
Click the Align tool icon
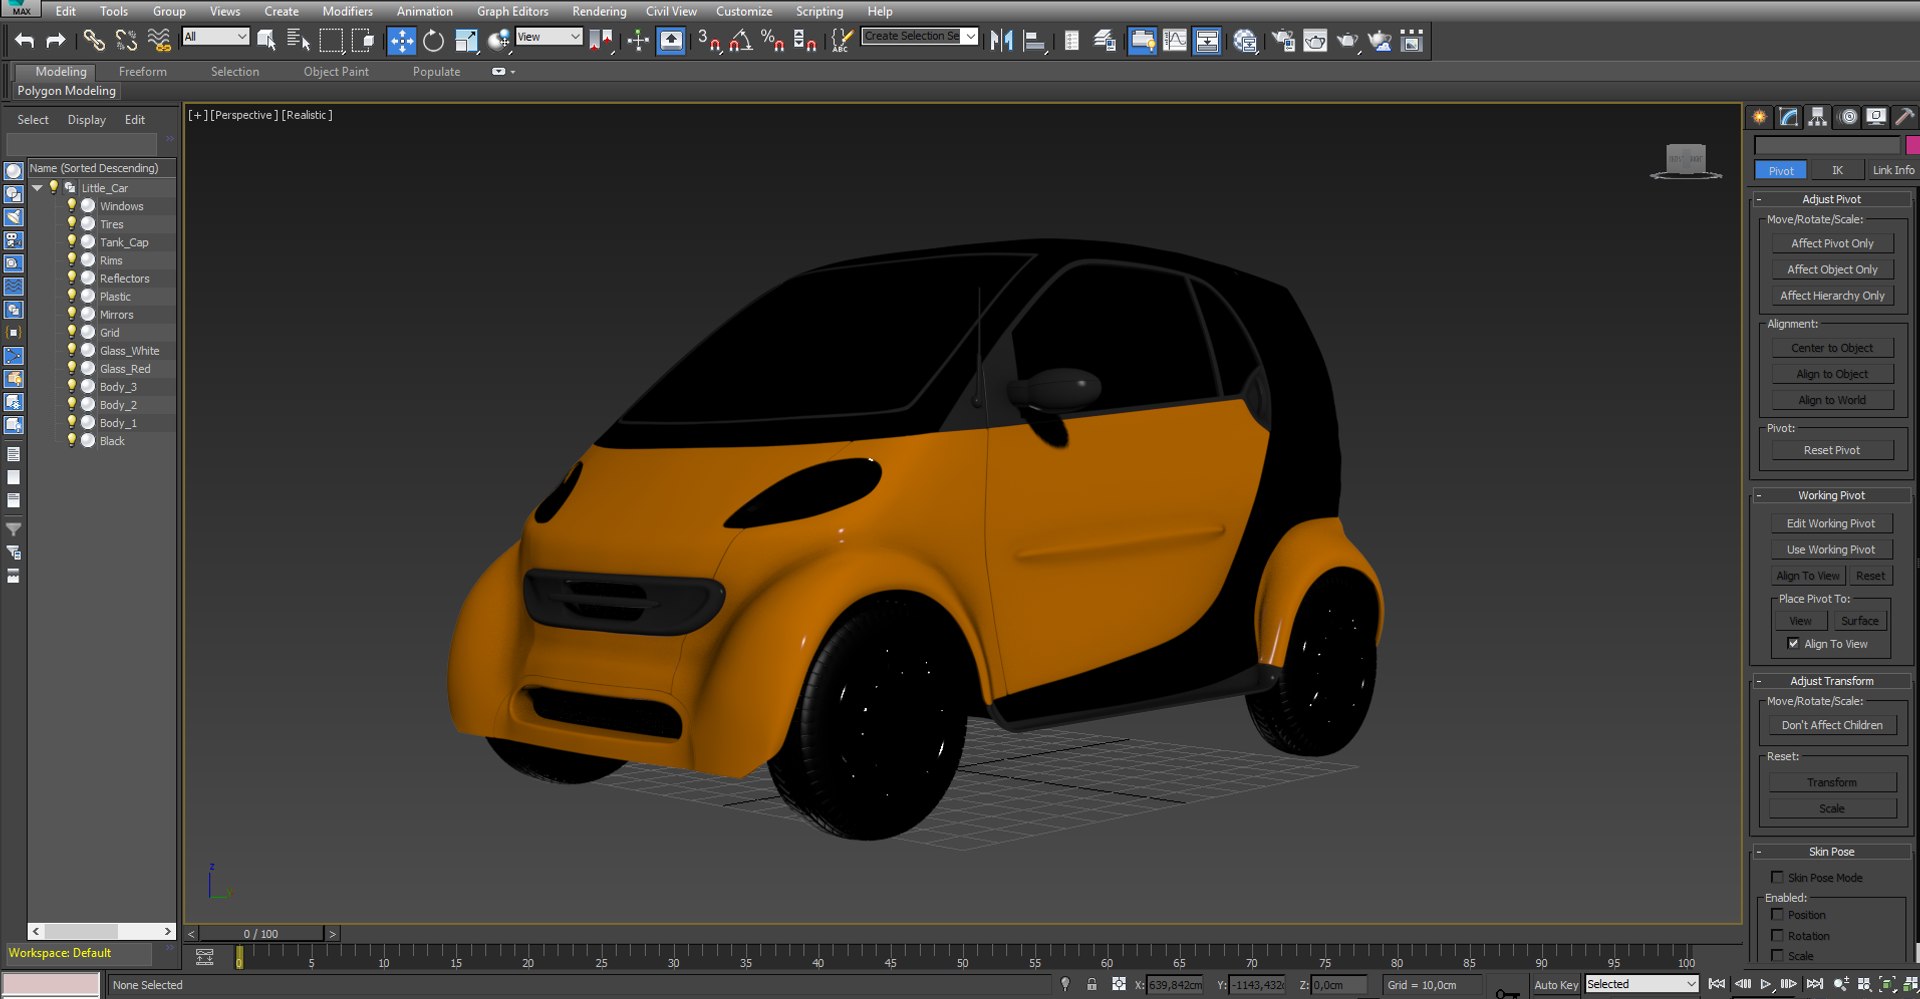coord(1035,40)
